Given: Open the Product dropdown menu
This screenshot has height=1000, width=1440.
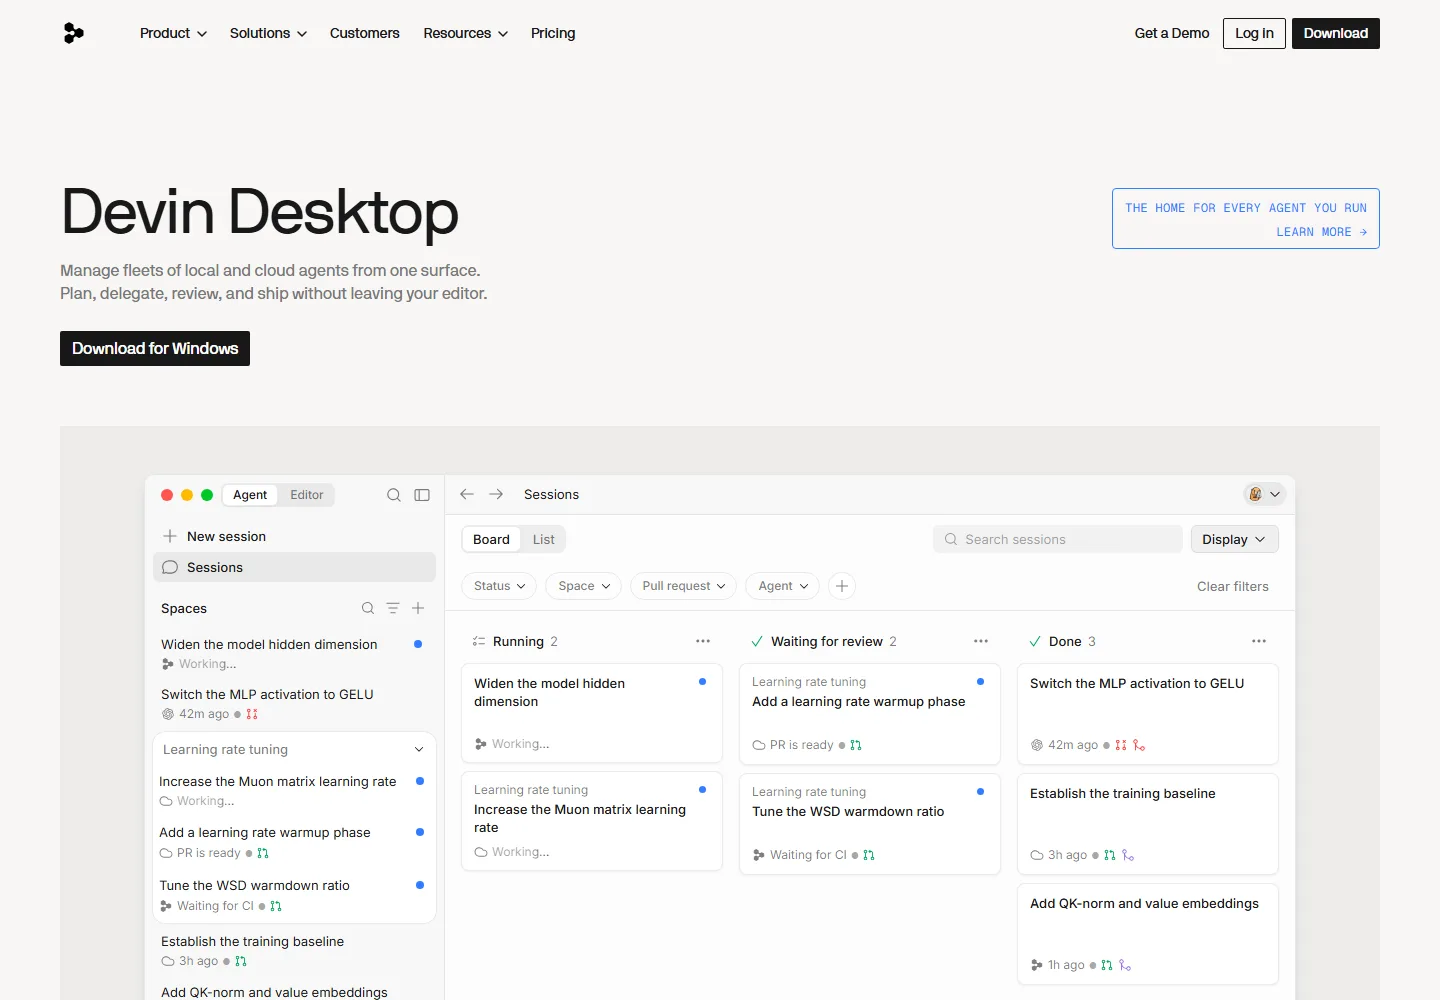Looking at the screenshot, I should pos(173,33).
